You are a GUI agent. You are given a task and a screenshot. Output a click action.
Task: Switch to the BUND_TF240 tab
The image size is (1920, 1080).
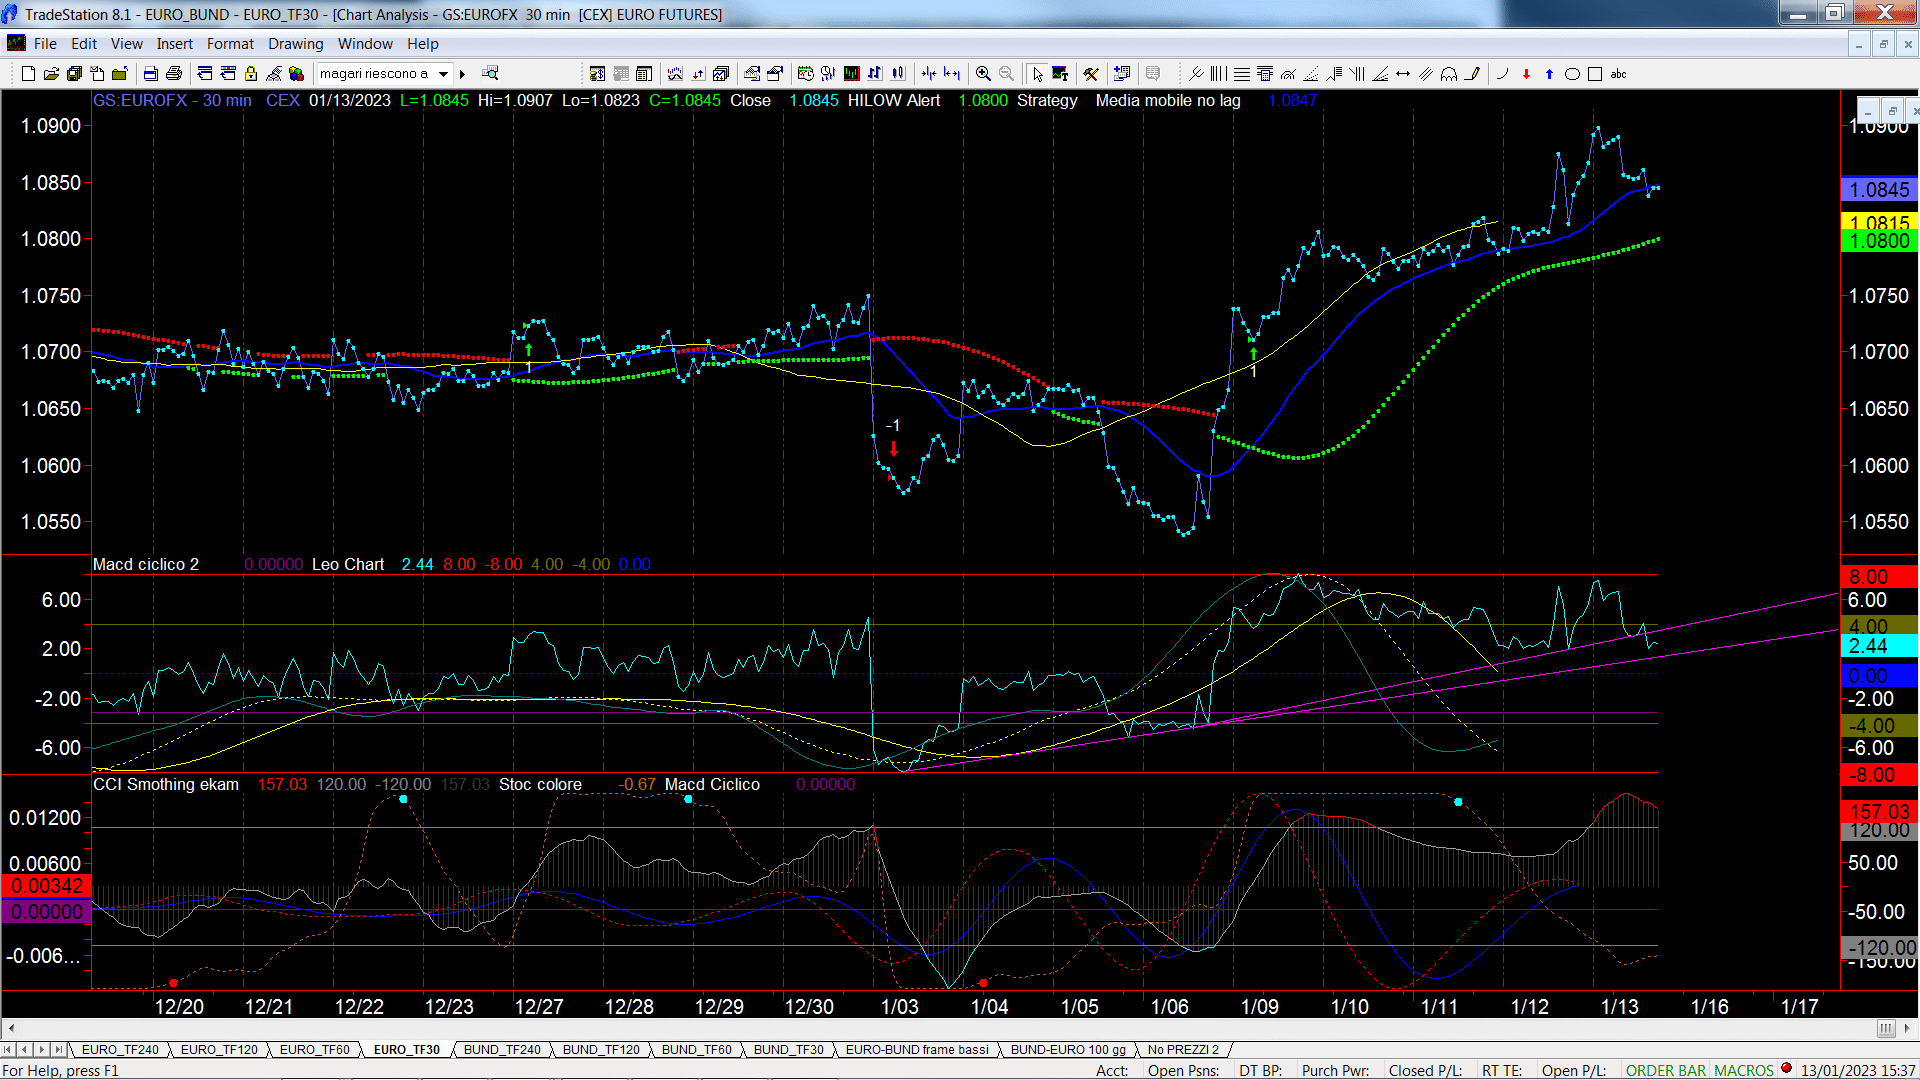[x=502, y=1050]
